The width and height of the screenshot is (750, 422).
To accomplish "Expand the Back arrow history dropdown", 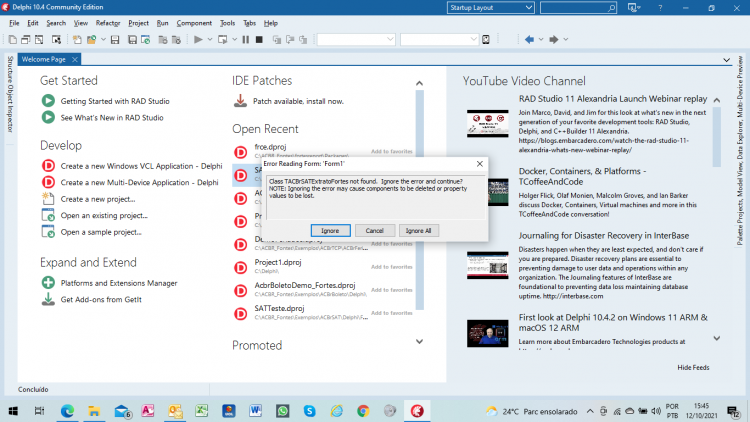I will point(541,40).
